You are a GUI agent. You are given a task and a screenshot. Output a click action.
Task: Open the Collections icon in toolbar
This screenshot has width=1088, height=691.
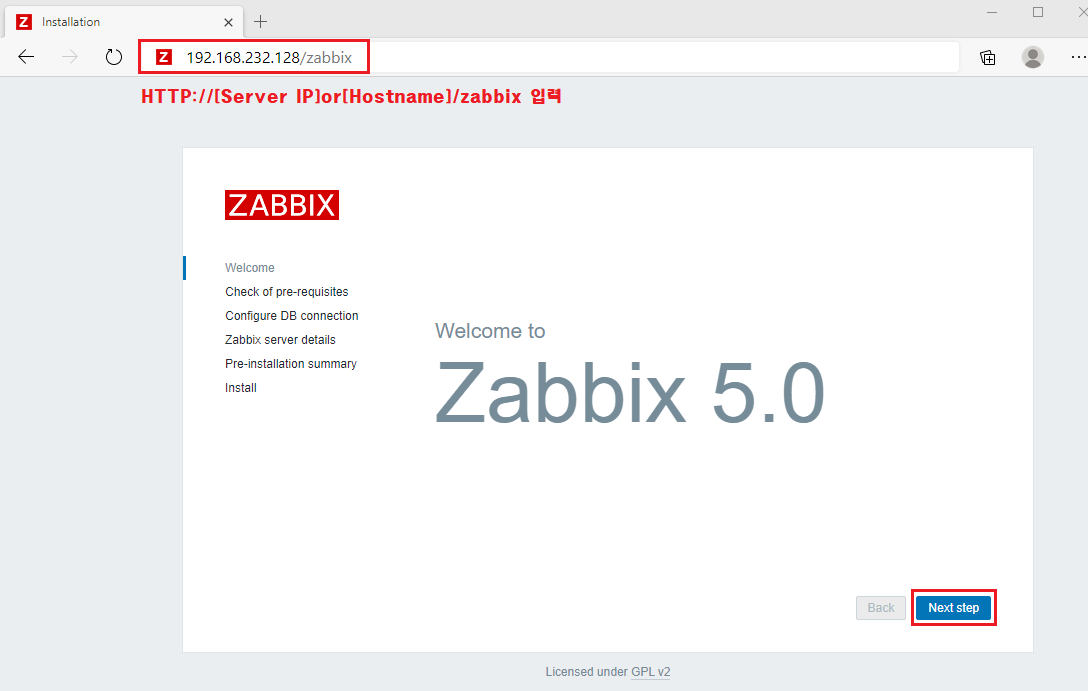tap(987, 57)
